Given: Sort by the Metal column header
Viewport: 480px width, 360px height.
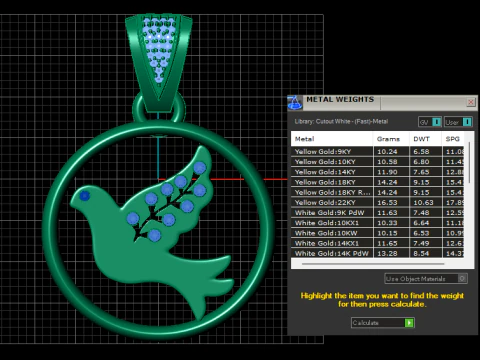Looking at the screenshot, I should coord(331,139).
